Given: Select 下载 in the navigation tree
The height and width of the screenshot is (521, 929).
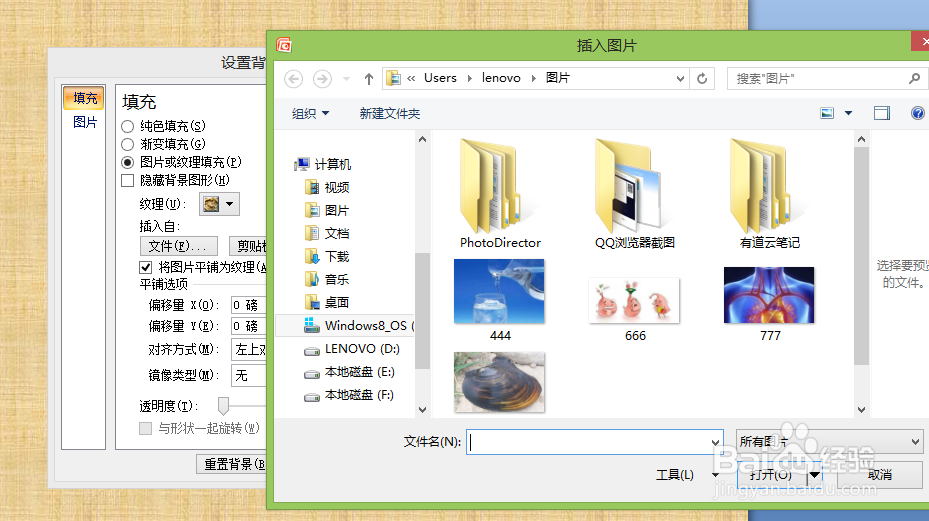Looking at the screenshot, I should [327, 257].
